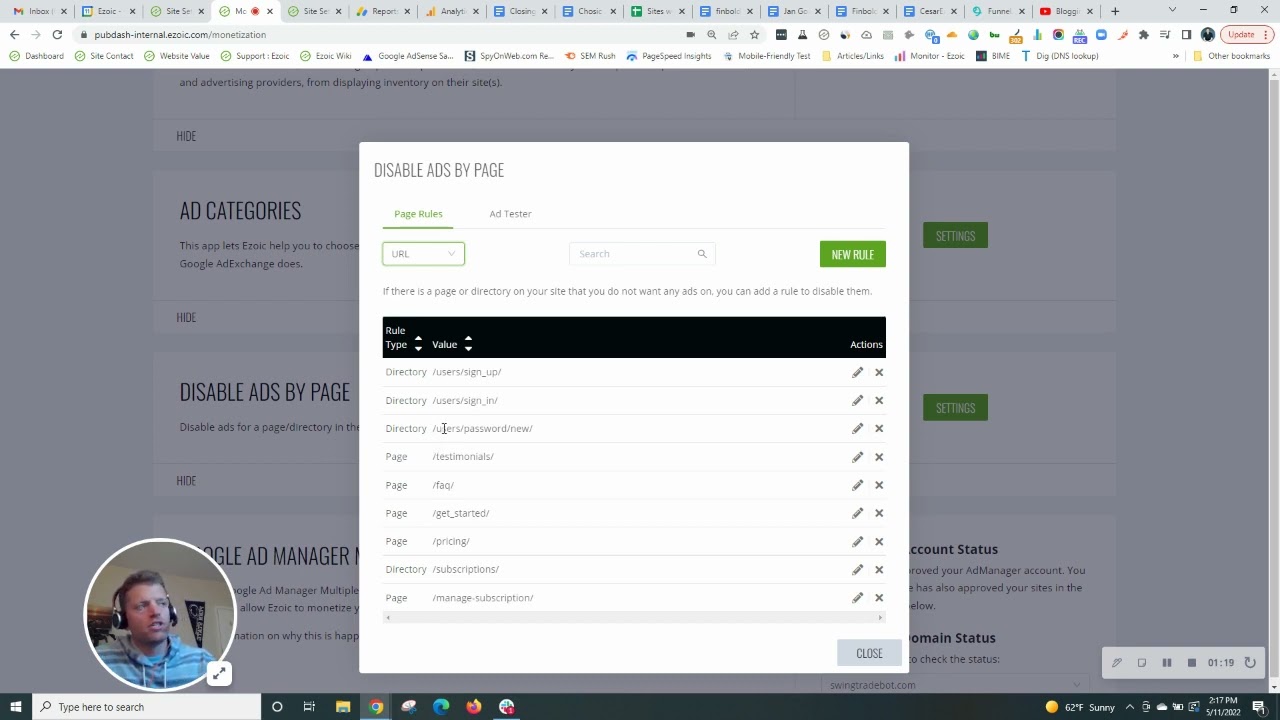The height and width of the screenshot is (720, 1280).
Task: Open the Dashboard bookmark
Action: 36,56
